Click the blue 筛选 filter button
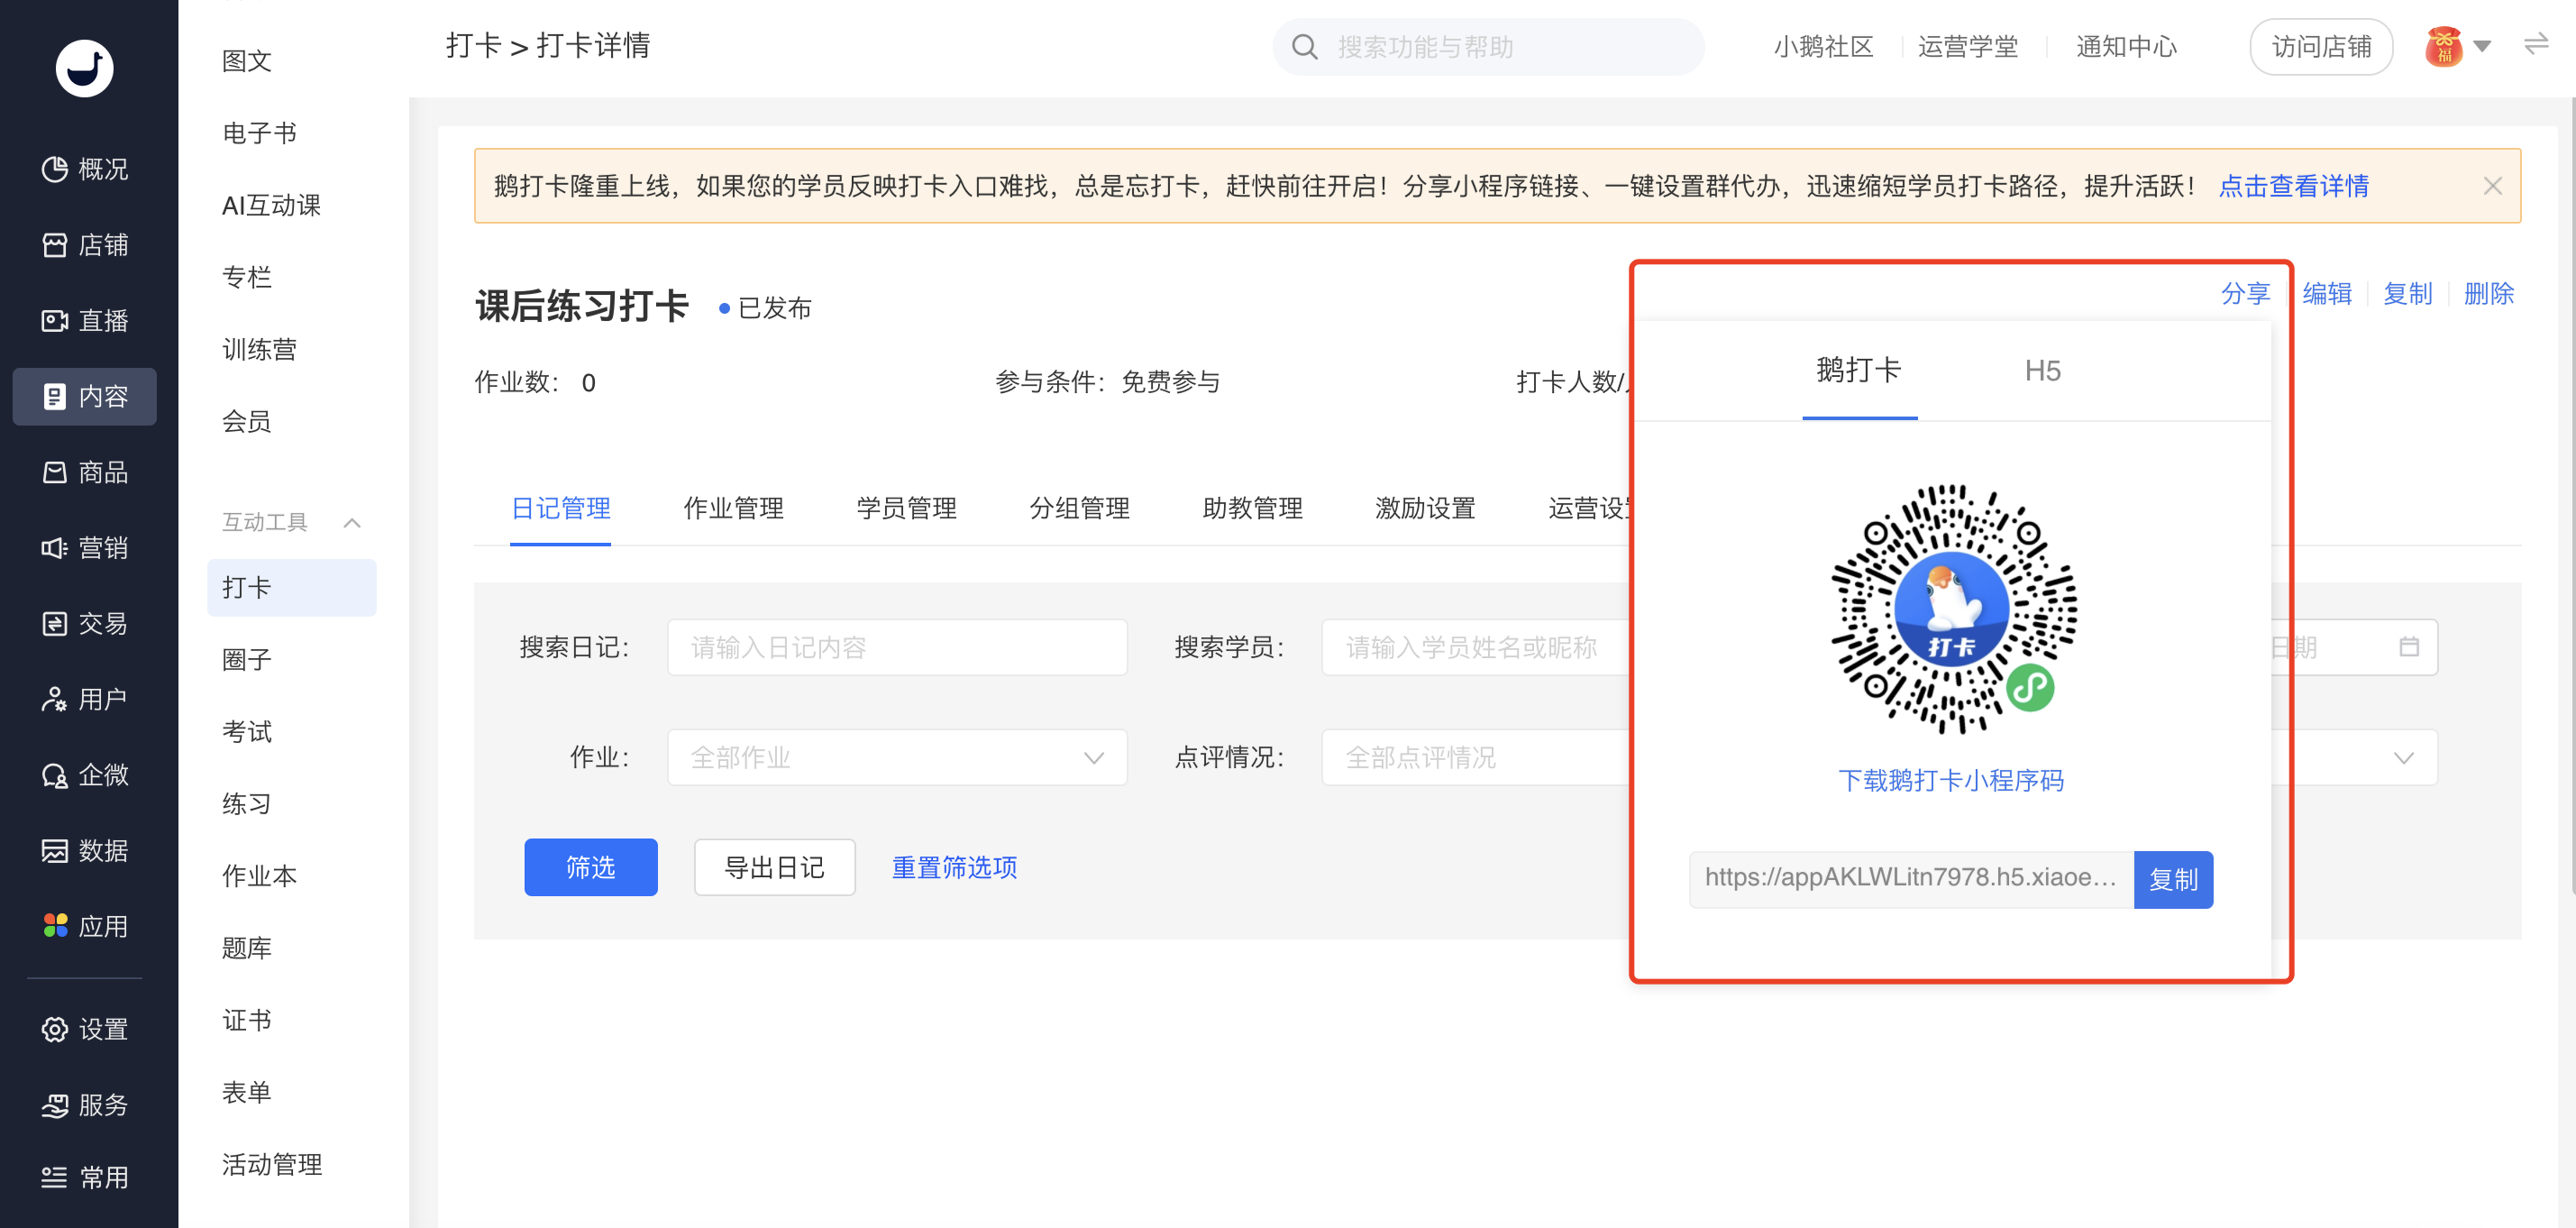The image size is (2576, 1228). click(590, 867)
